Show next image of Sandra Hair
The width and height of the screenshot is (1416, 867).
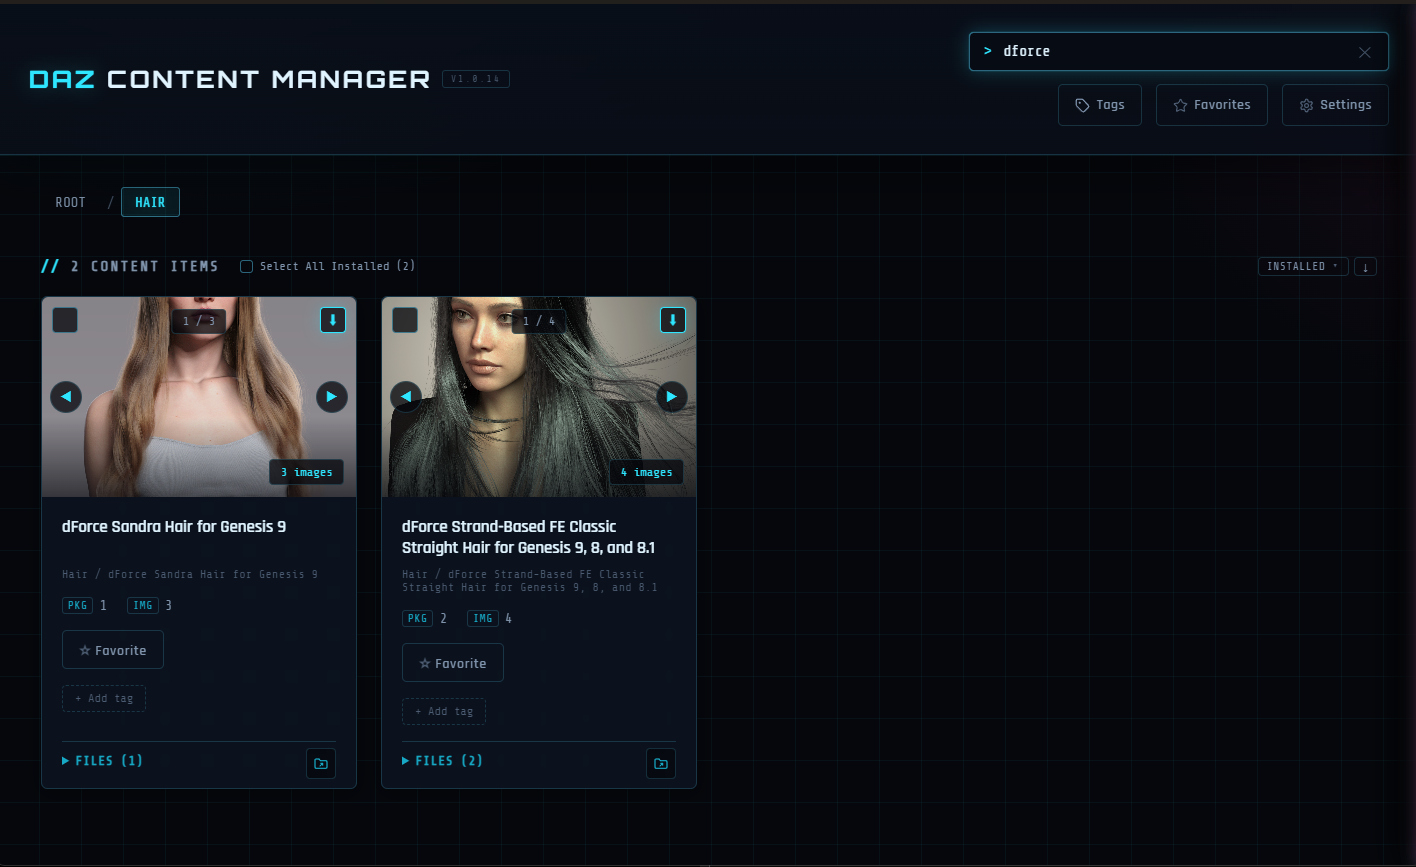(332, 397)
